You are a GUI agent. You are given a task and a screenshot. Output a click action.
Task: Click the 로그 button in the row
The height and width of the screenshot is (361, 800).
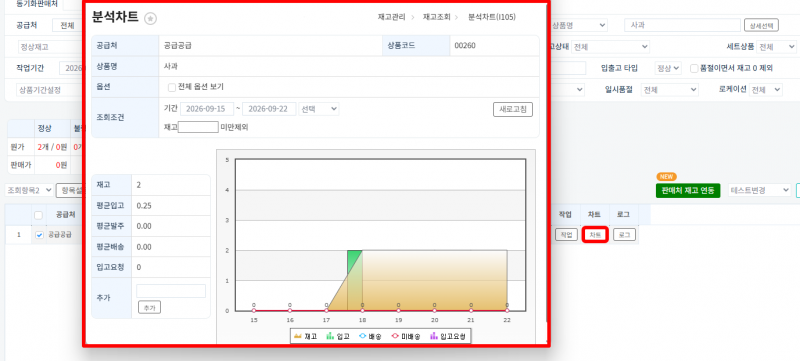624,235
